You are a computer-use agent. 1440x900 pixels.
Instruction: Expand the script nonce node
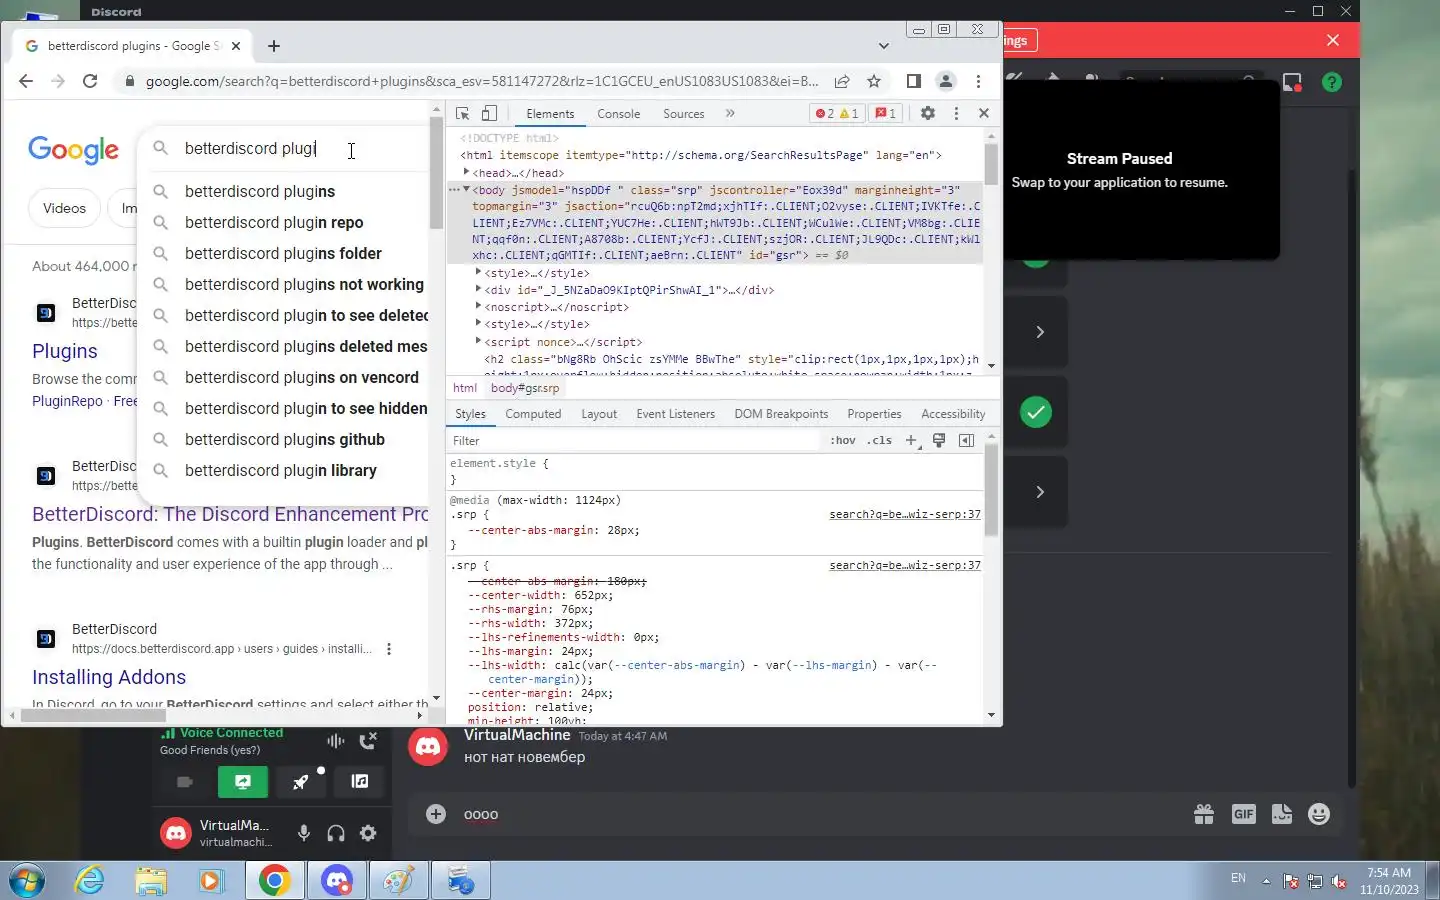click(x=478, y=341)
